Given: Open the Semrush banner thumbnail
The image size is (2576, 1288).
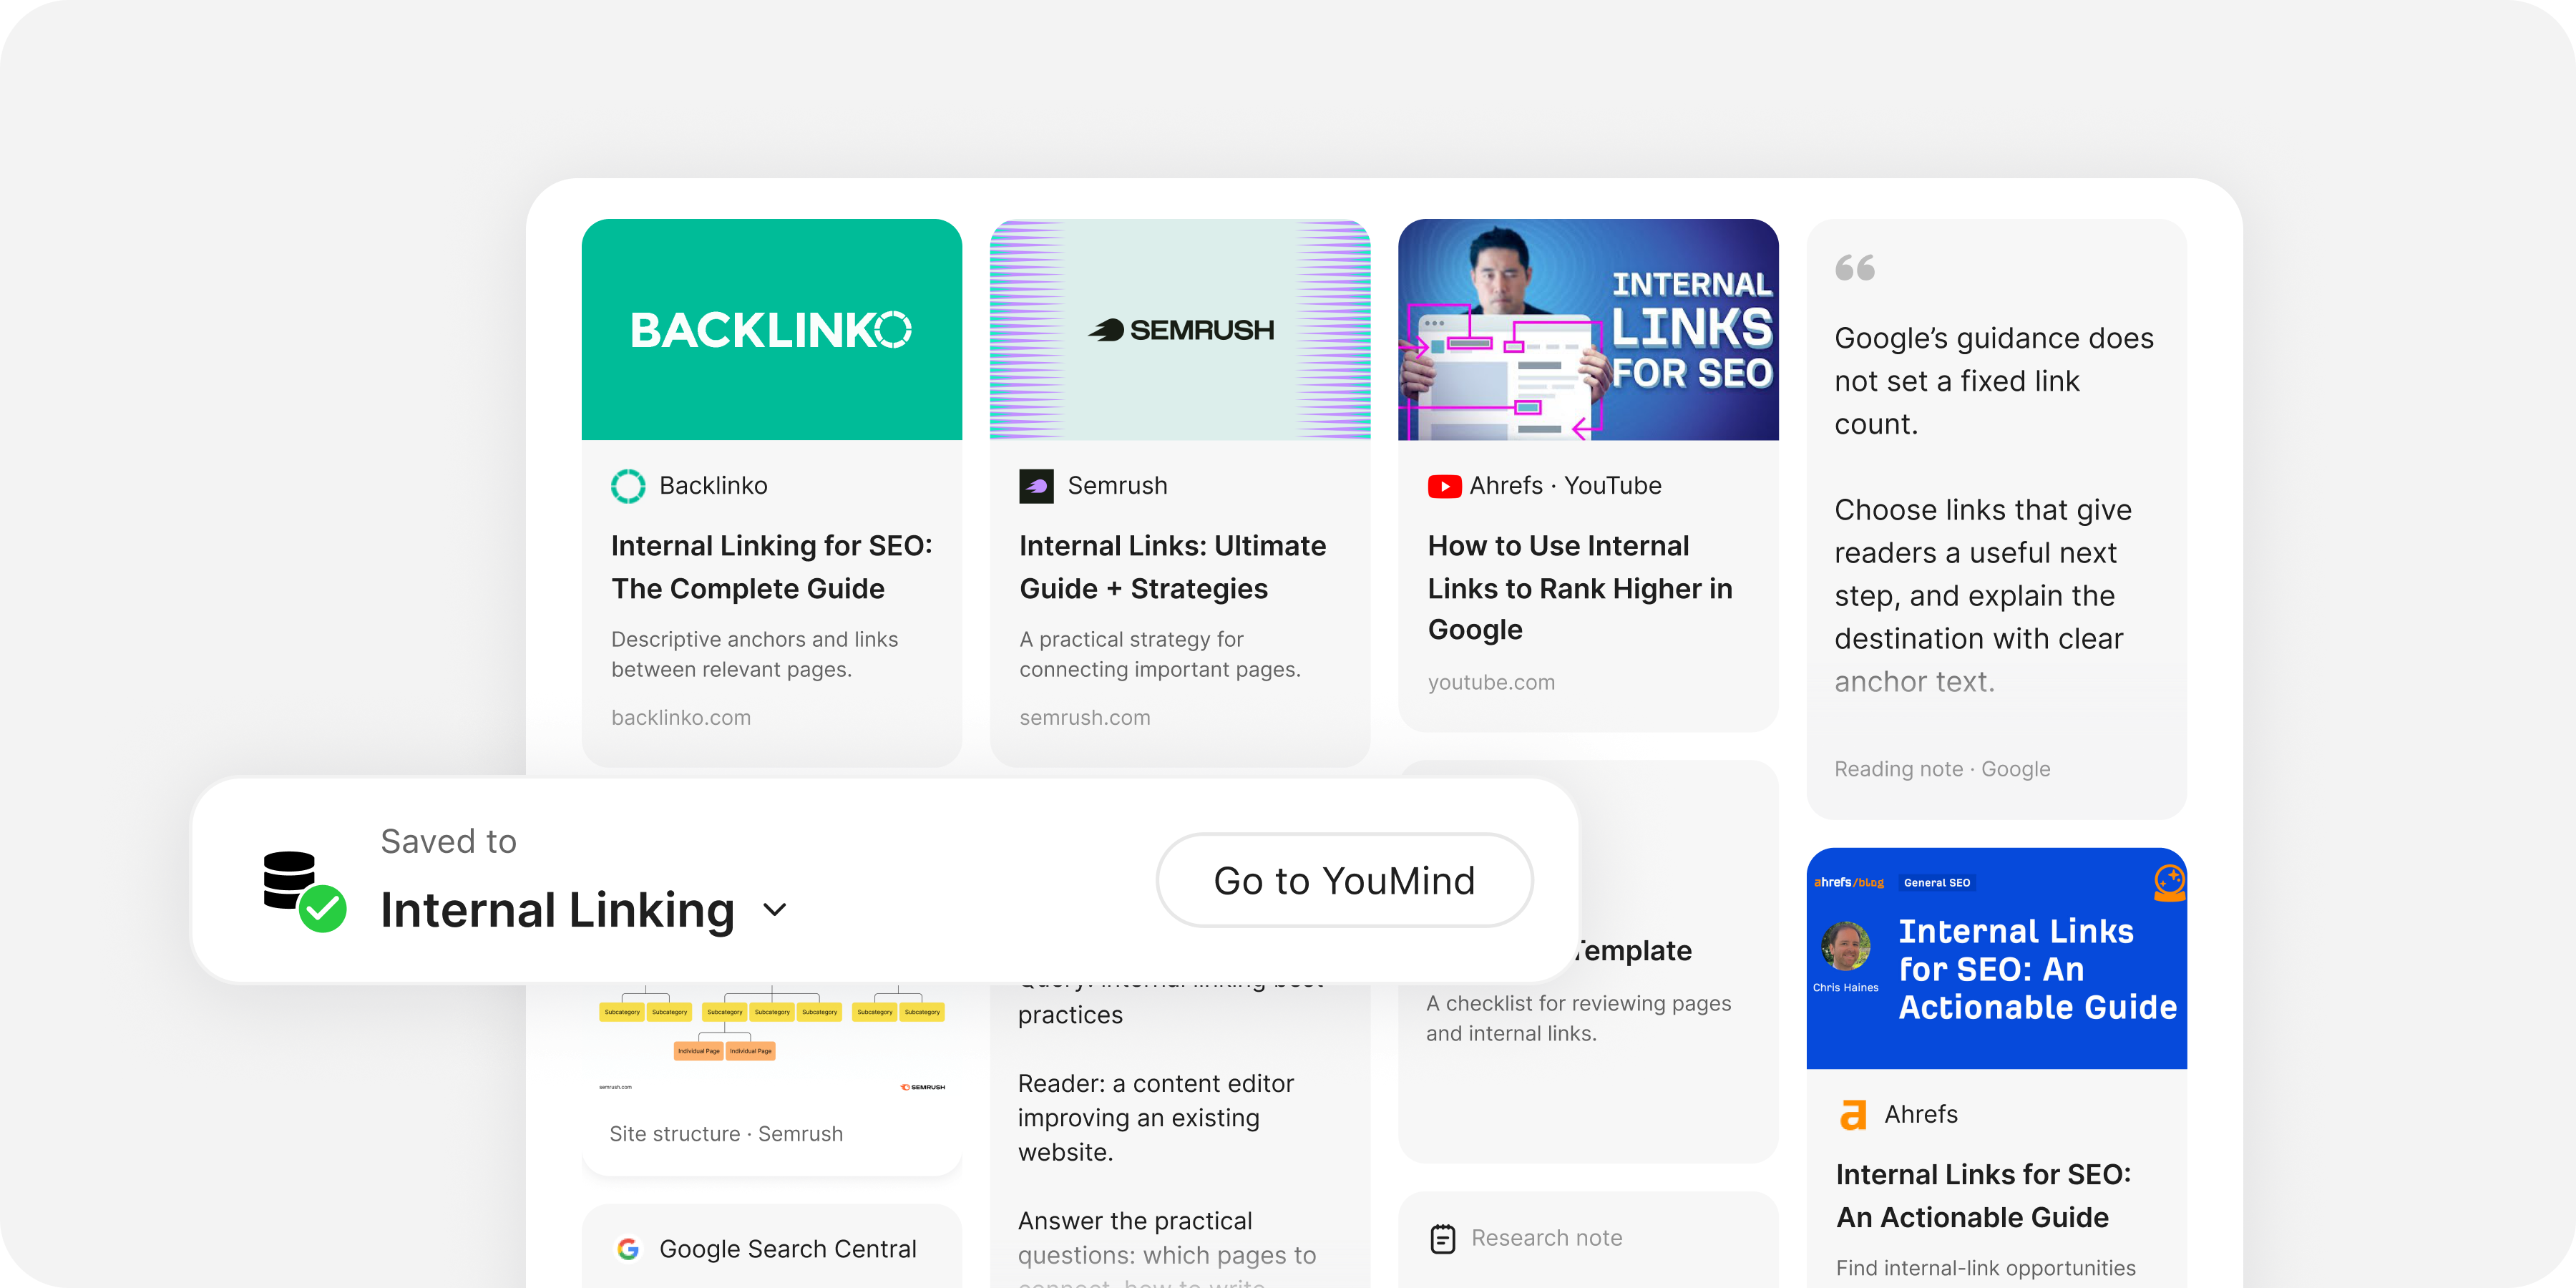Looking at the screenshot, I should (1180, 329).
